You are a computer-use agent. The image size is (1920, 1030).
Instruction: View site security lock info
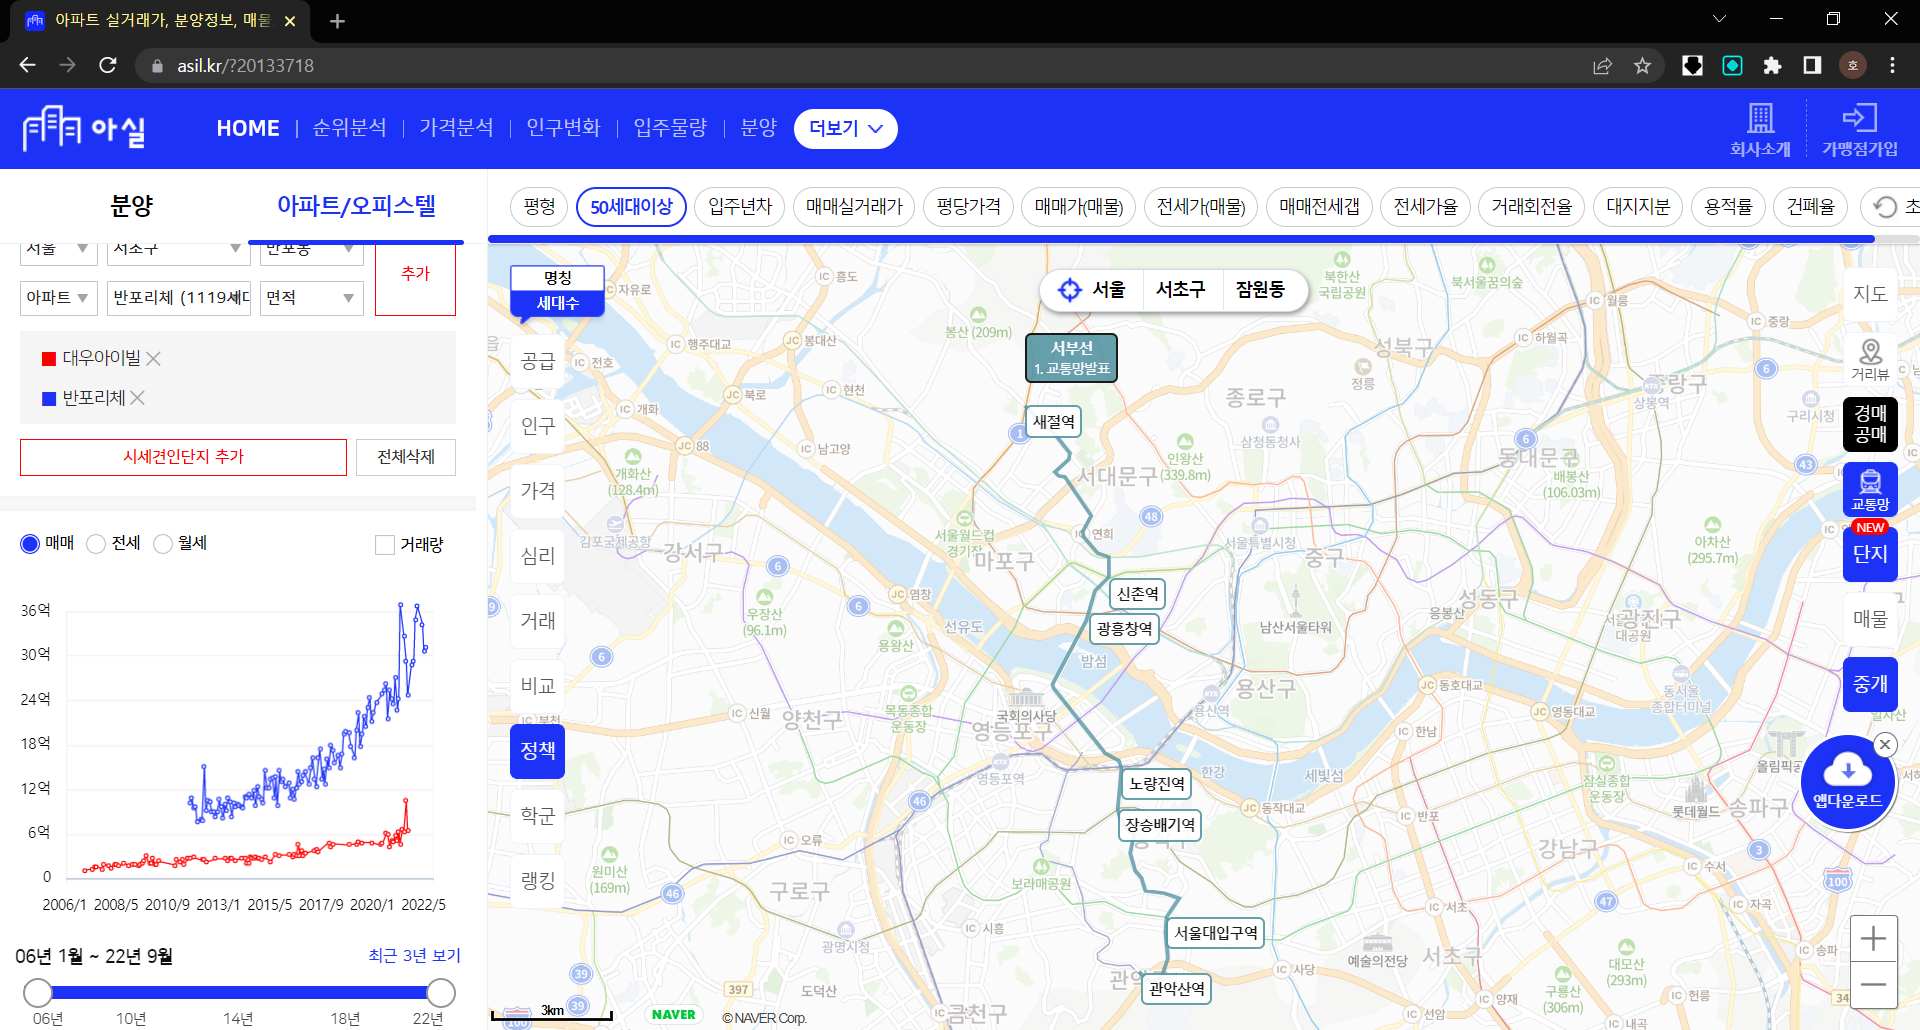[x=157, y=65]
